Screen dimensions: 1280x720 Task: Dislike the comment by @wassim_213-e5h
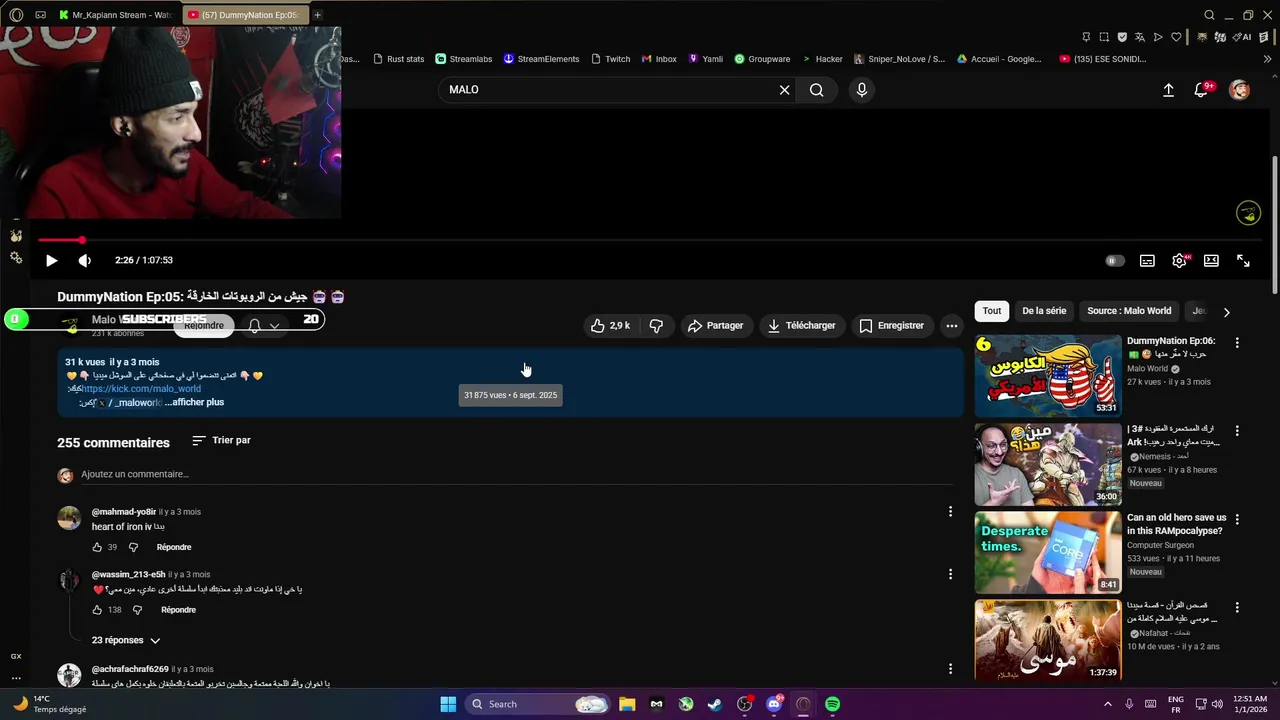pyautogui.click(x=137, y=610)
